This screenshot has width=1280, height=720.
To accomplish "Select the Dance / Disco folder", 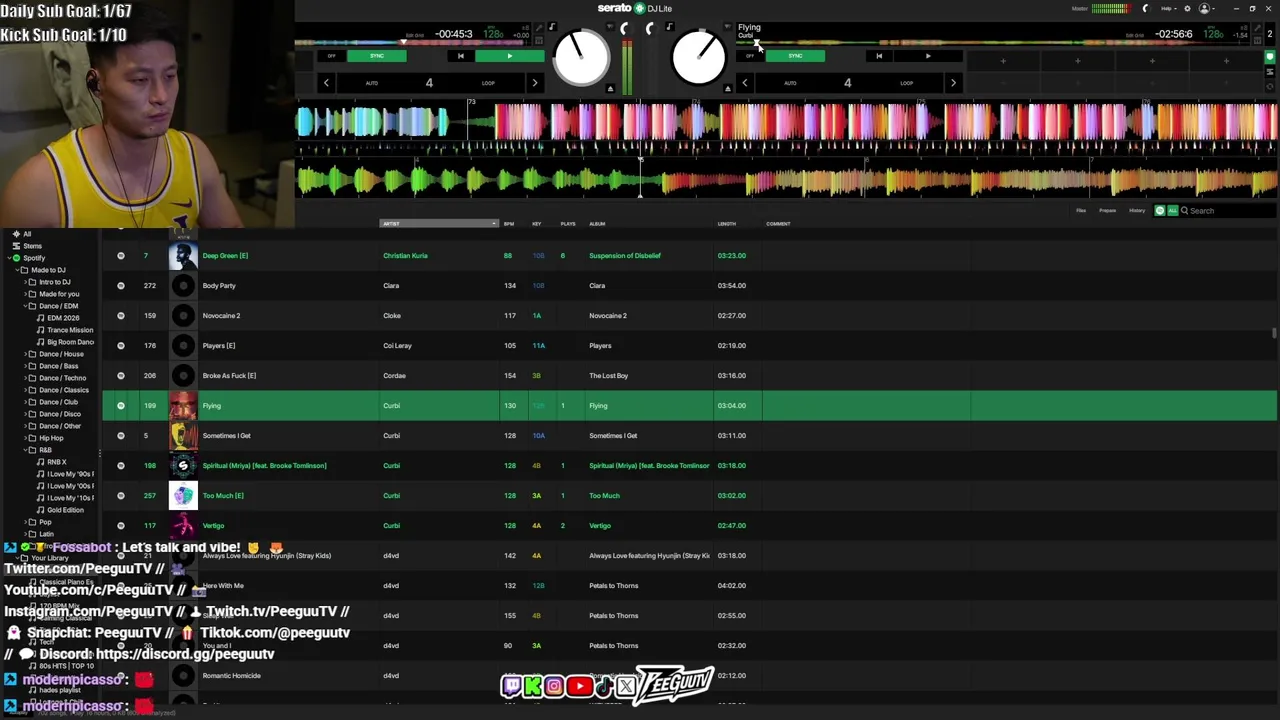I will [59, 414].
